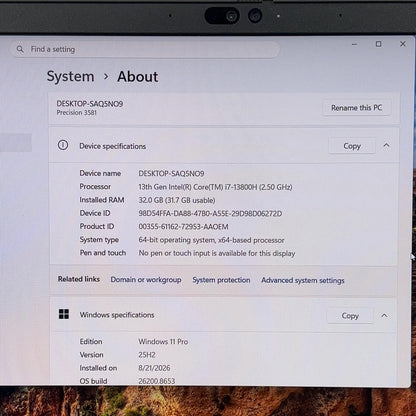Go back to System in breadcrumb
Image resolution: width=416 pixels, height=416 pixels.
[70, 76]
